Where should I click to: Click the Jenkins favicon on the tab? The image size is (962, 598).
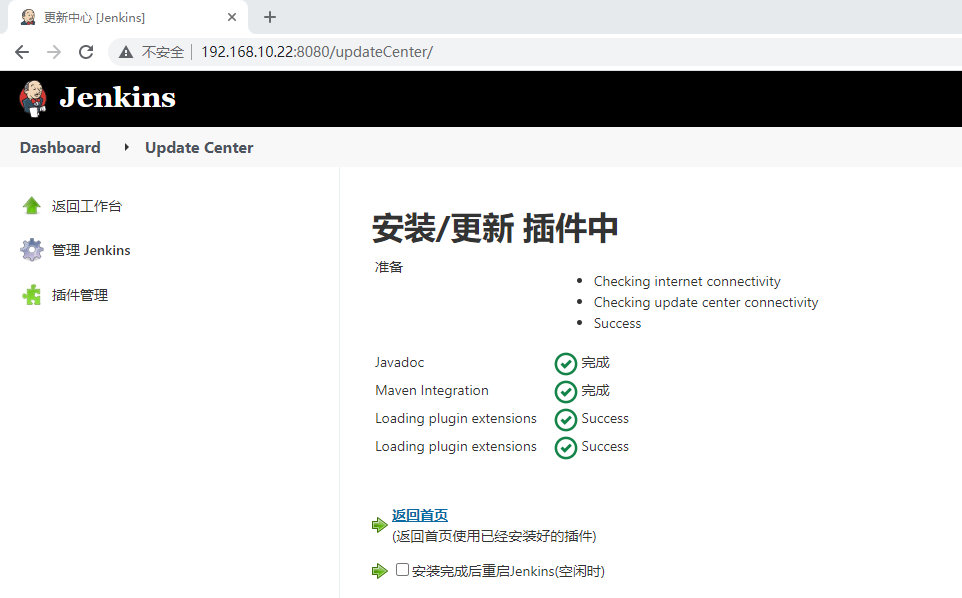tap(28, 17)
